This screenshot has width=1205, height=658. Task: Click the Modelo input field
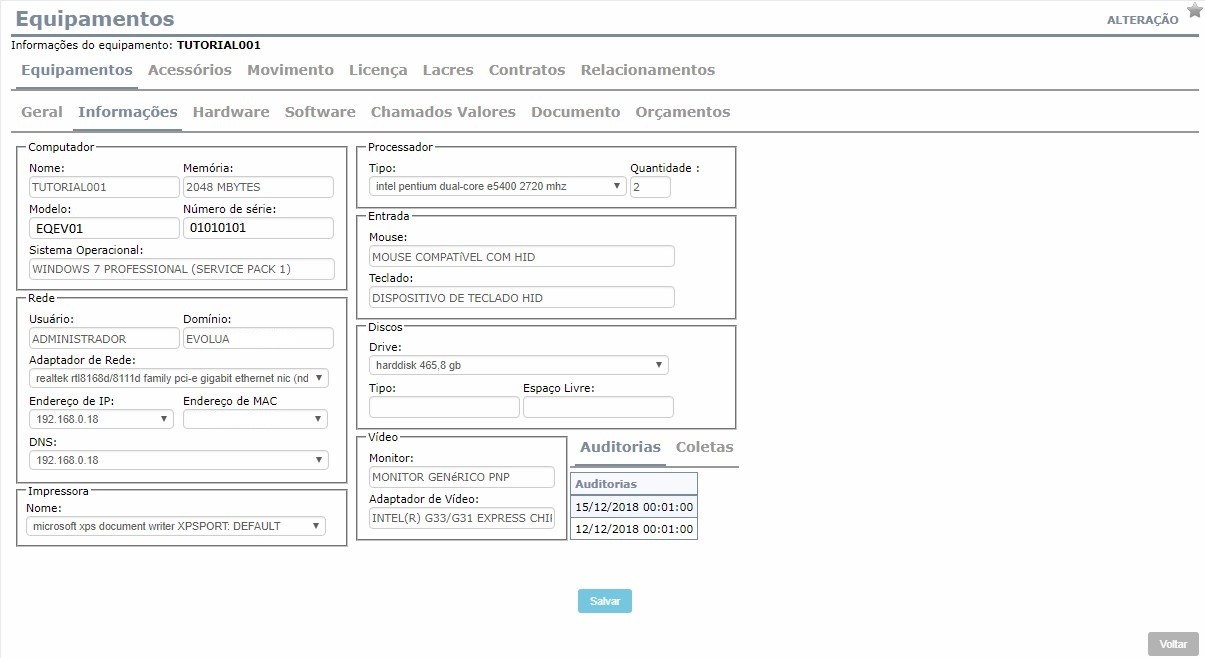(x=103, y=228)
